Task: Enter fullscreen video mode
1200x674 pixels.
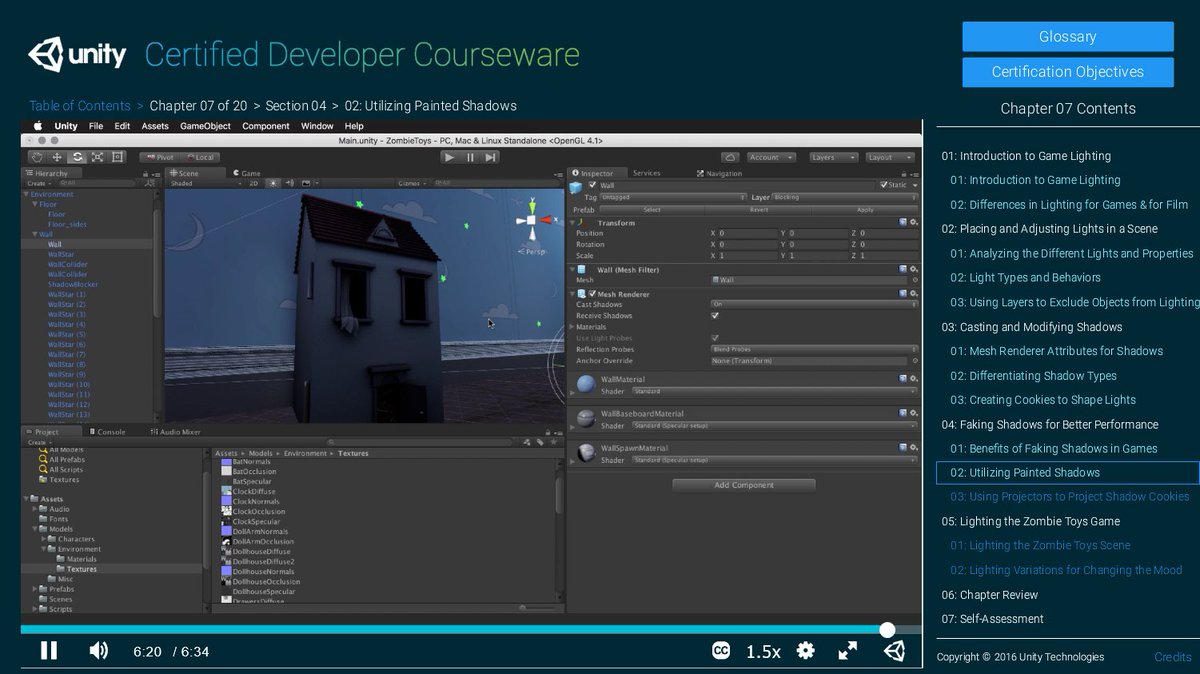Action: 848,651
